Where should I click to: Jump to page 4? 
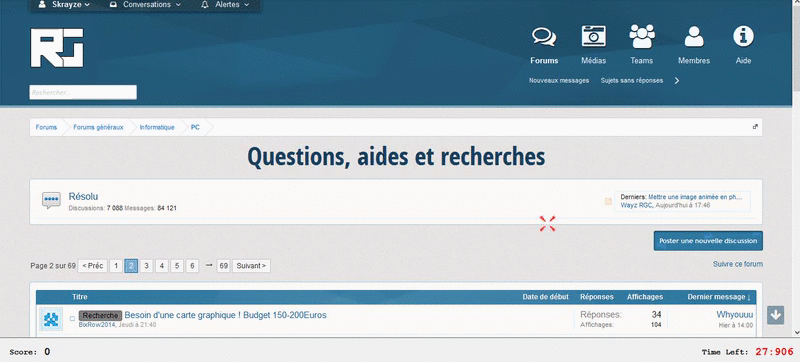click(x=162, y=266)
